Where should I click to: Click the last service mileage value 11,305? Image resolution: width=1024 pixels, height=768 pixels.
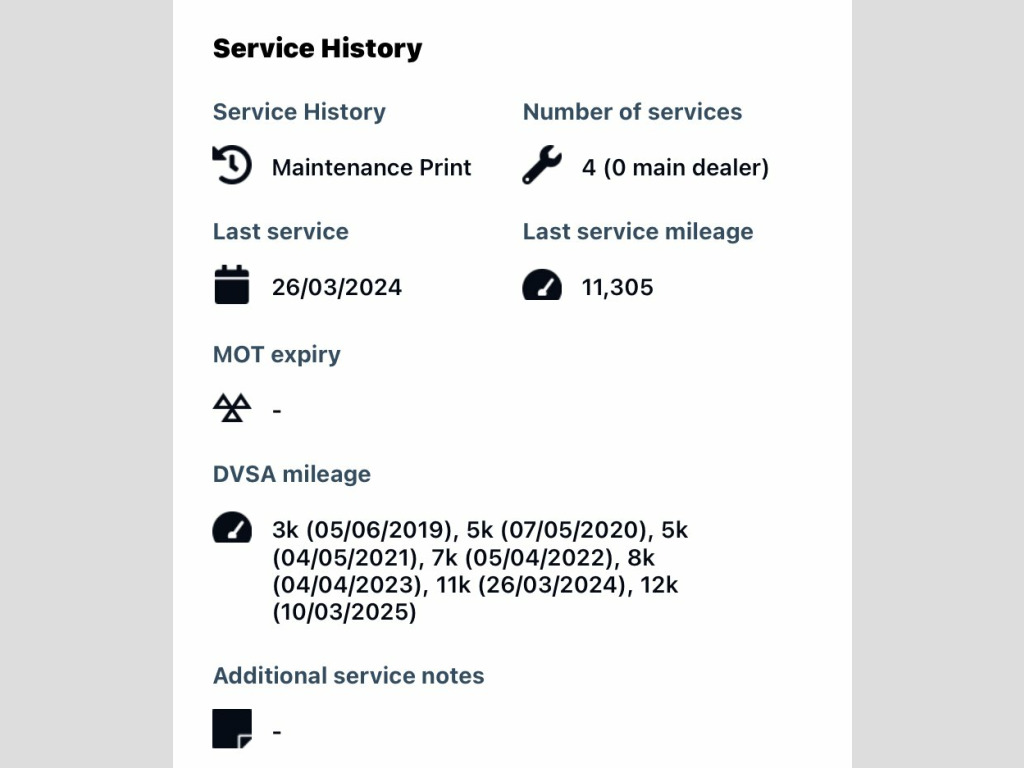point(617,287)
